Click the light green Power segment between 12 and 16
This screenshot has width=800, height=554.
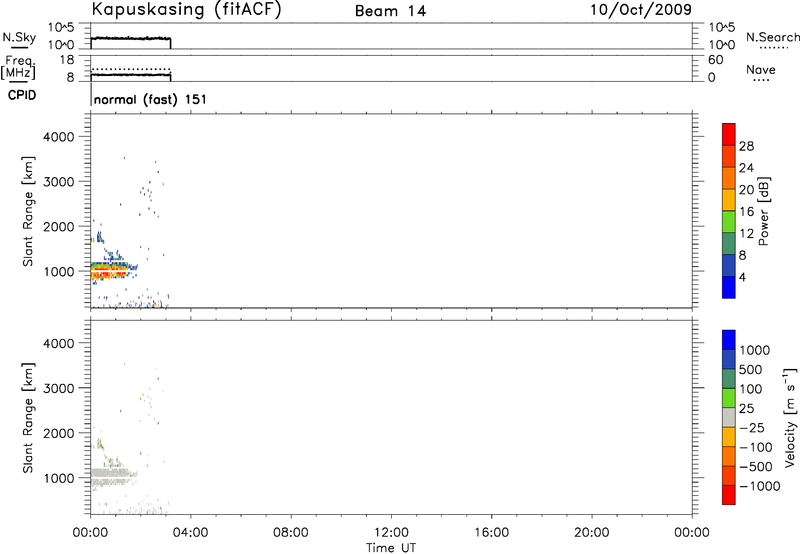tap(729, 221)
